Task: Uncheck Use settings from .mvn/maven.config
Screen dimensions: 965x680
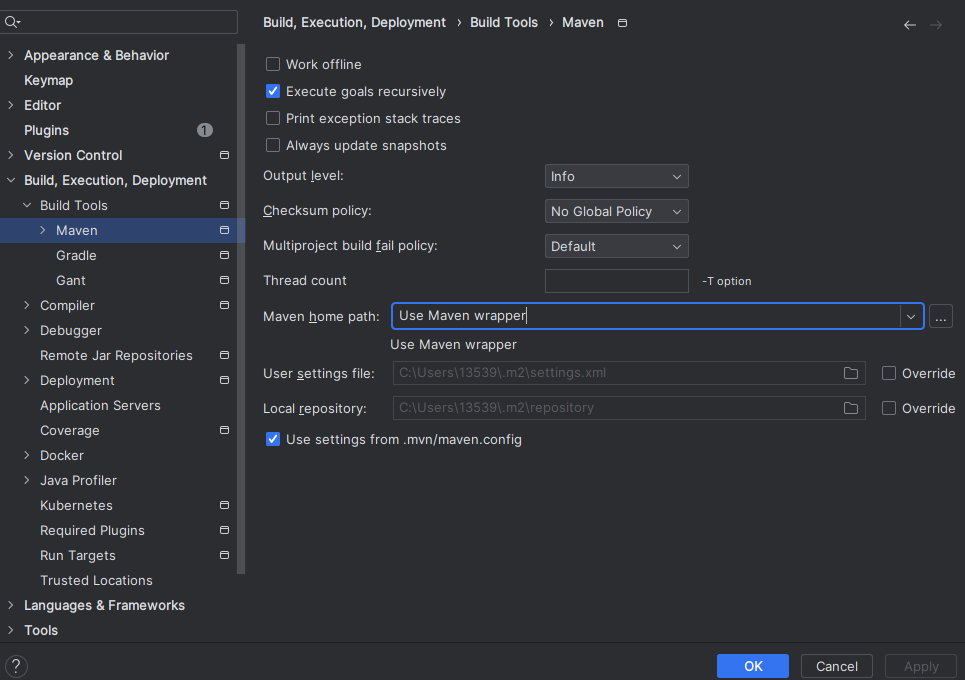Action: point(273,439)
